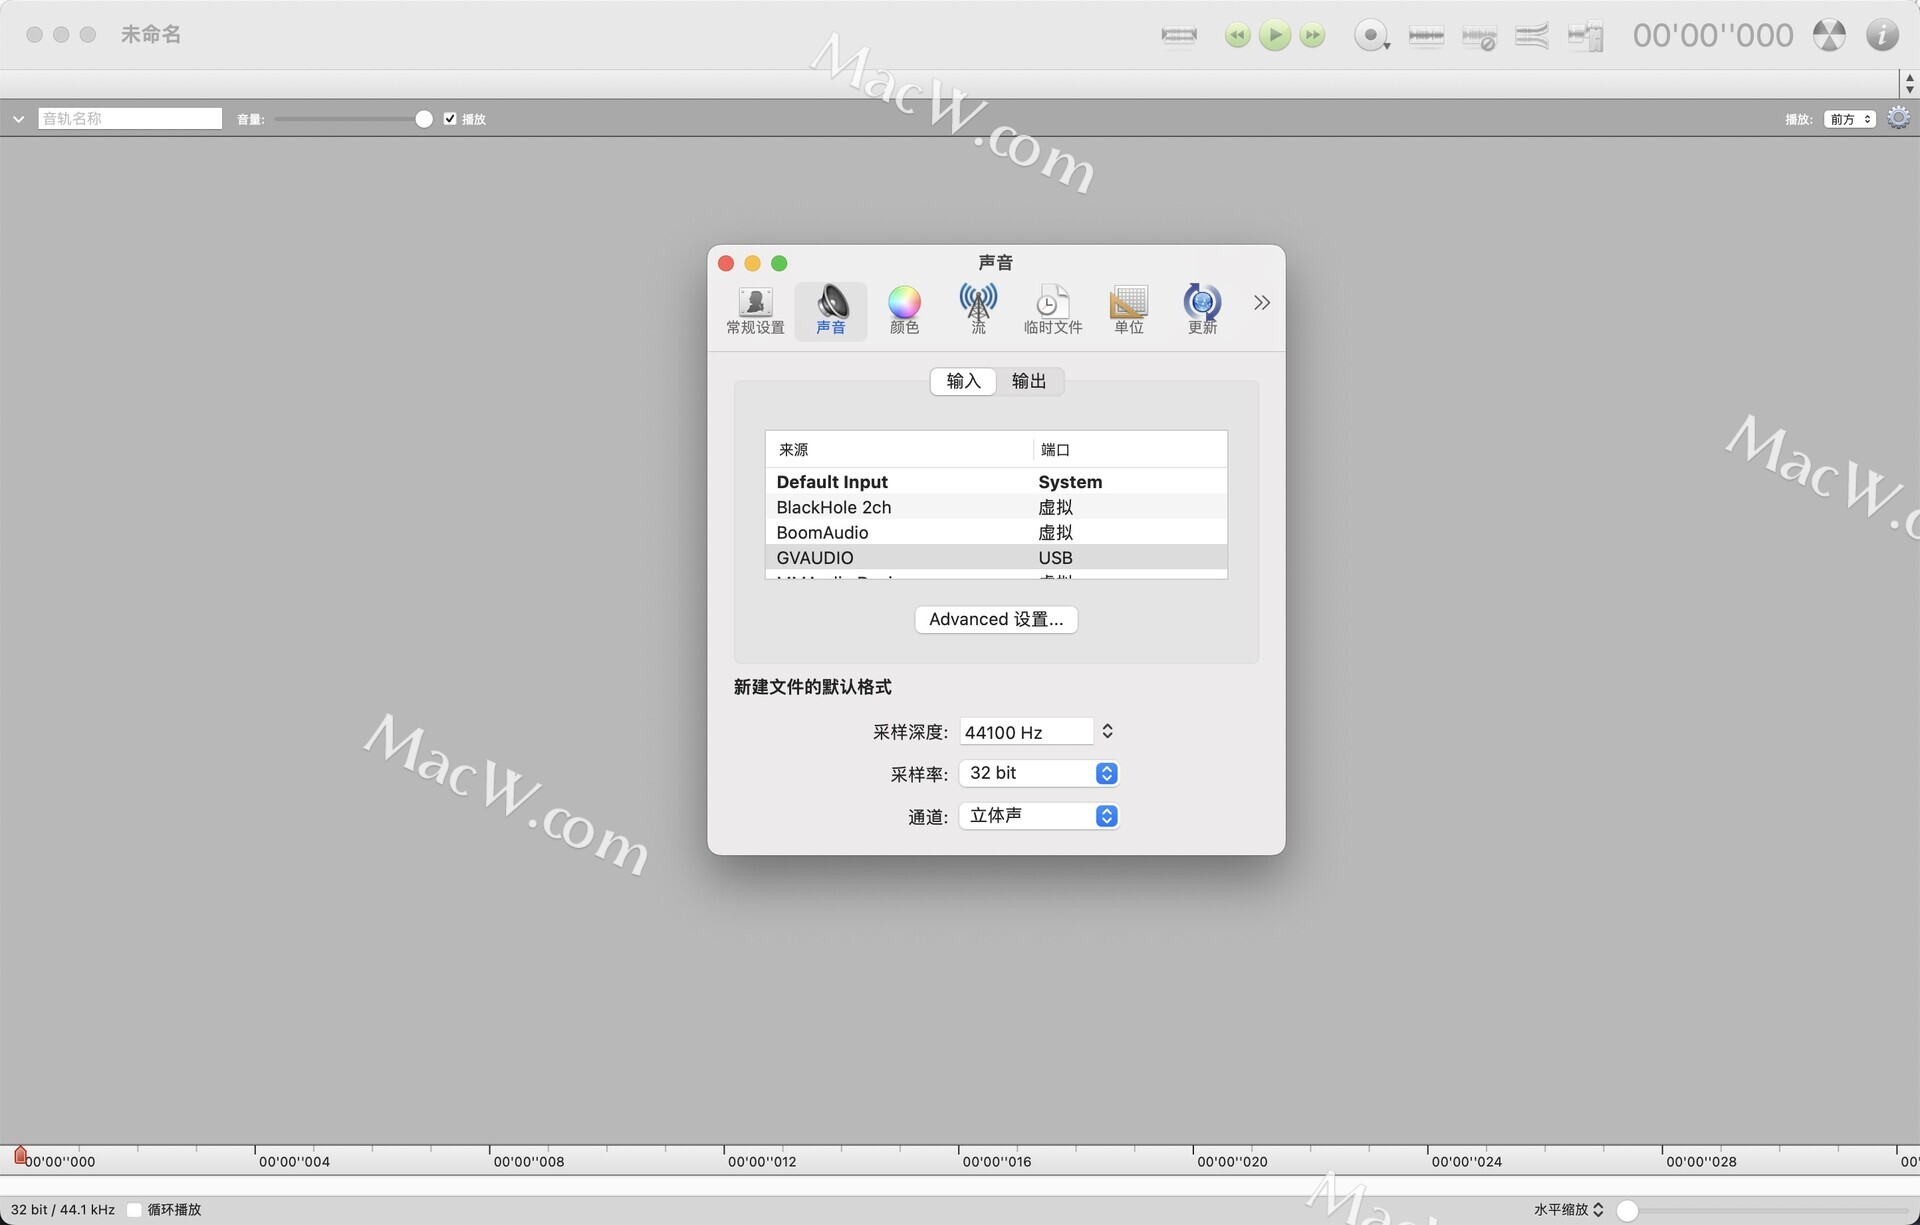Open the General Settings preferences tab
This screenshot has width=1920, height=1225.
tap(755, 310)
